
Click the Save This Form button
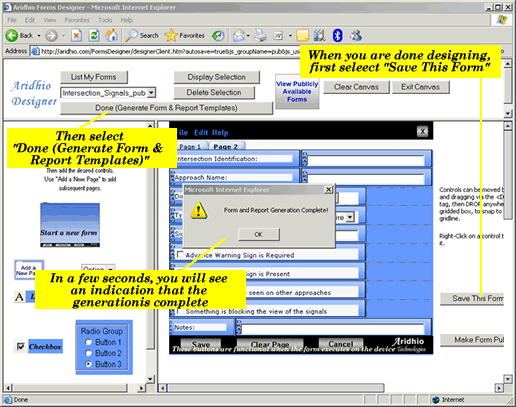[472, 298]
